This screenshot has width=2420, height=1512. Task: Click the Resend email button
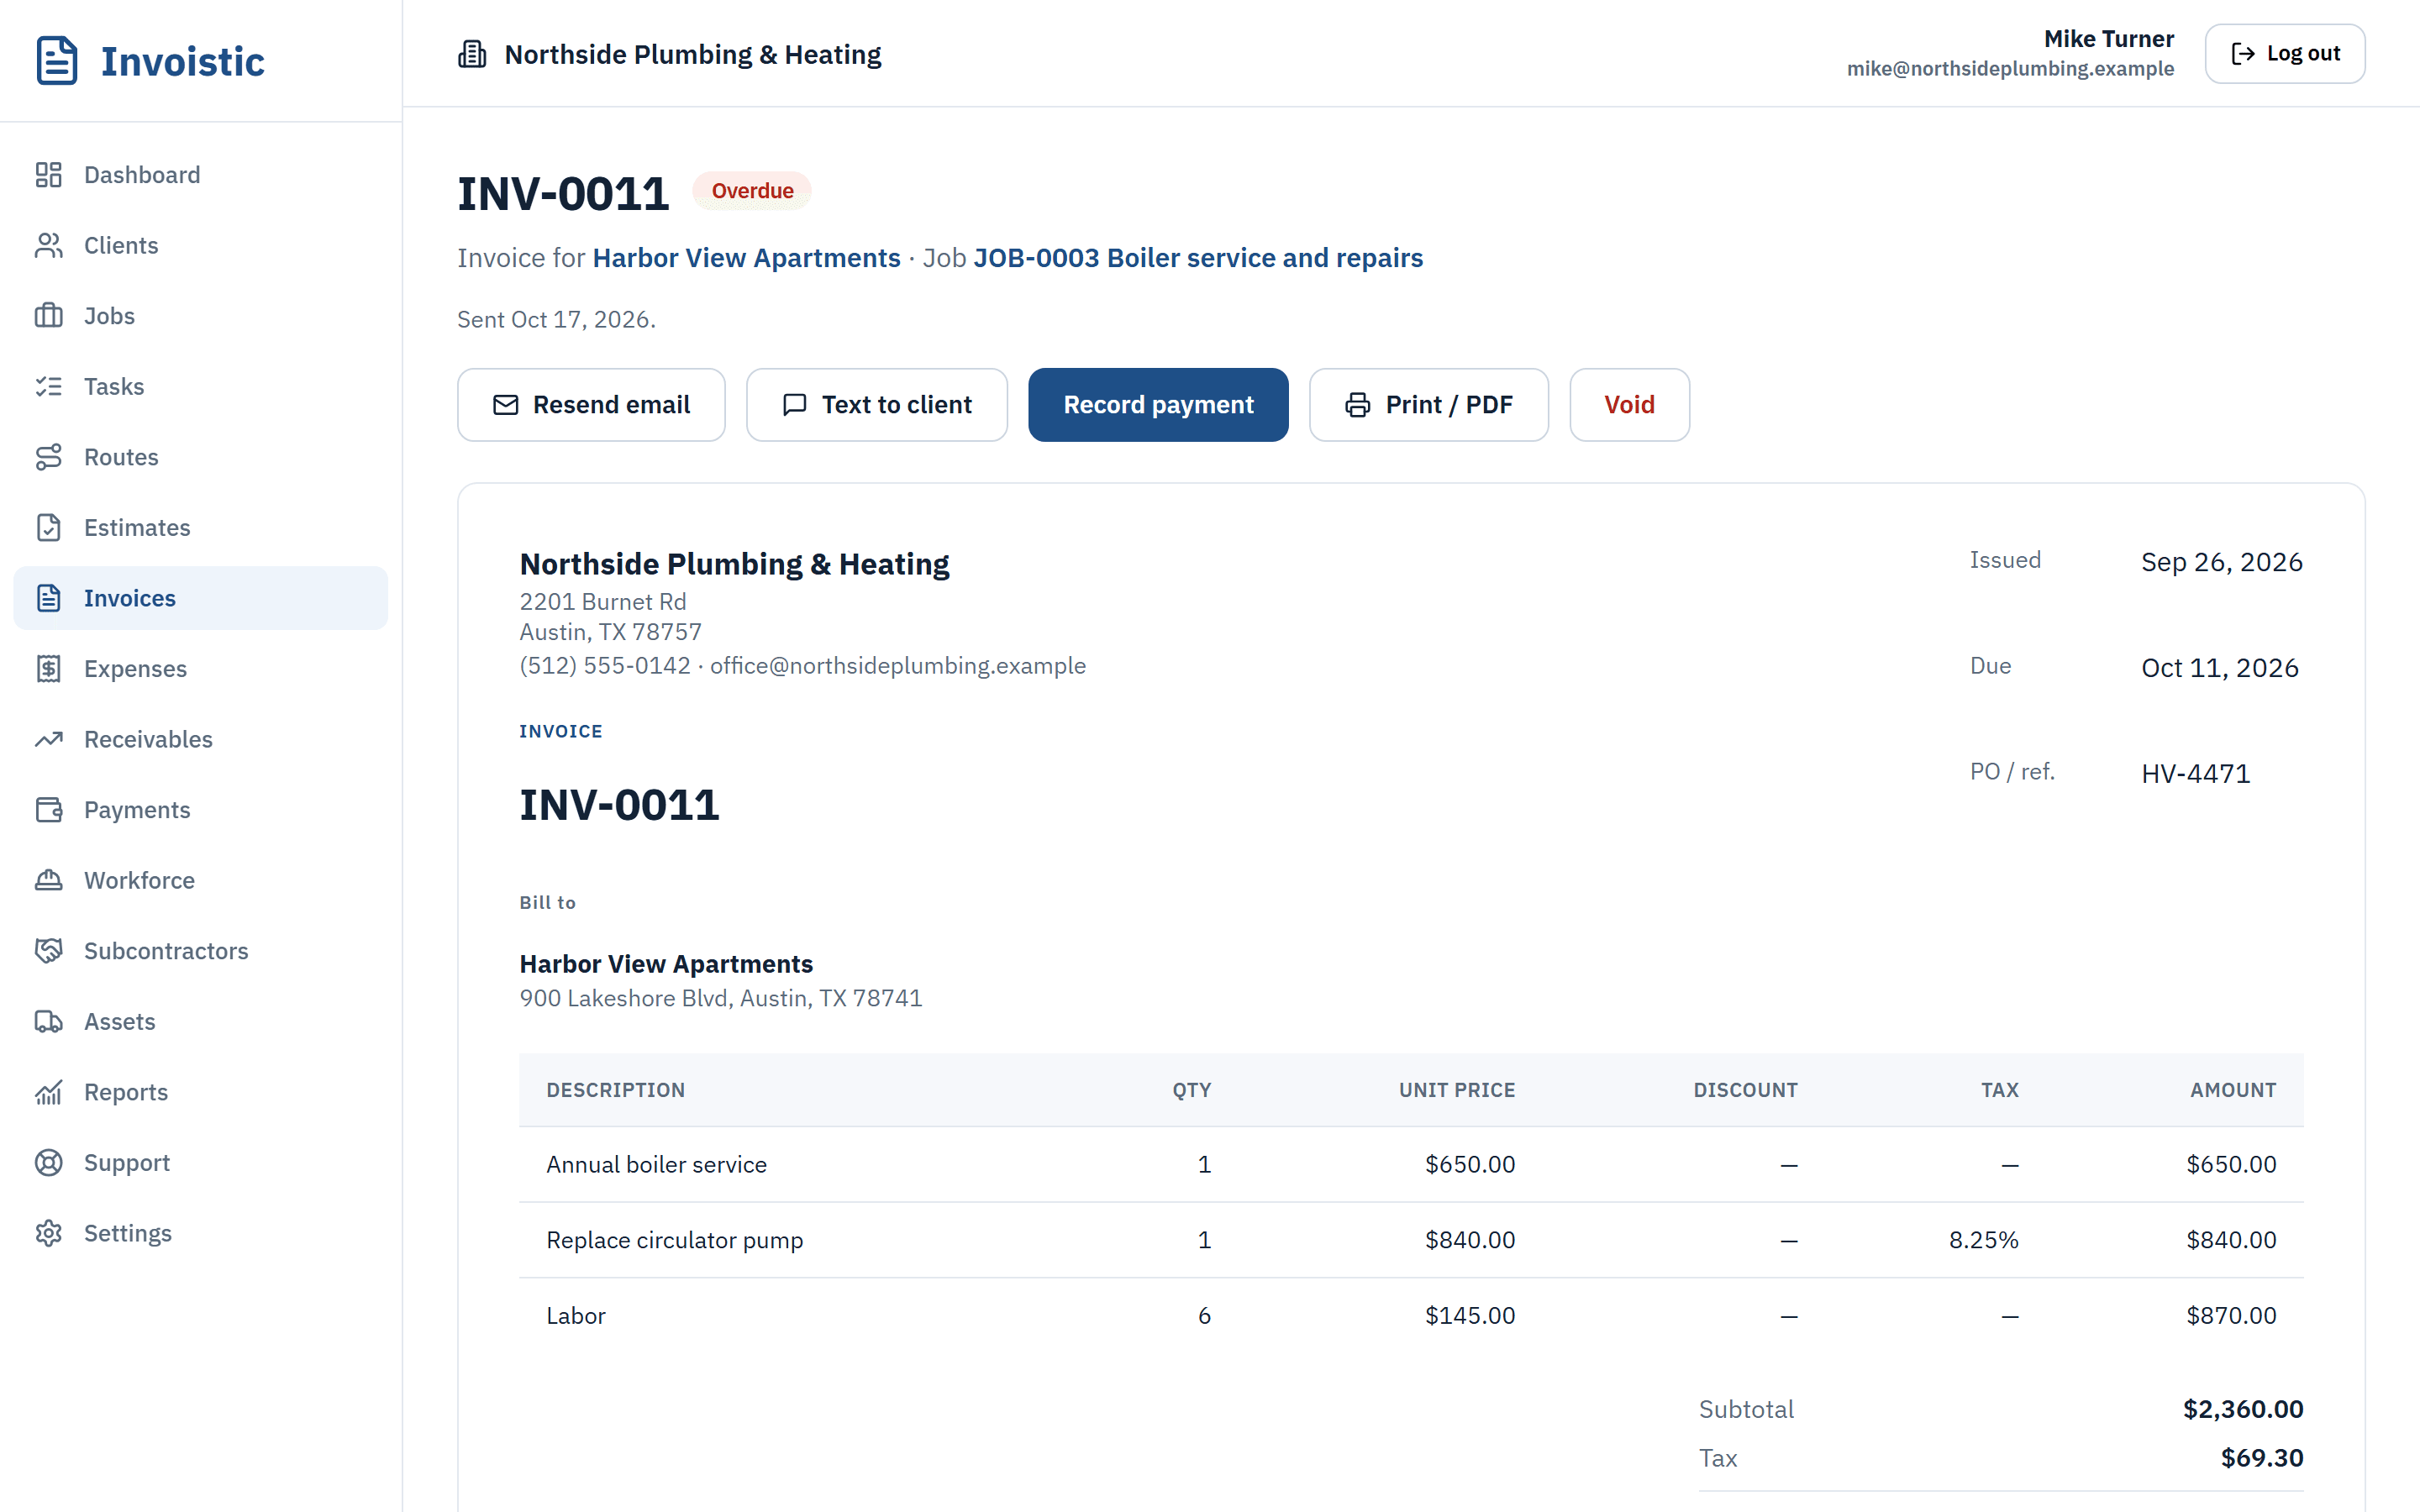click(x=591, y=405)
